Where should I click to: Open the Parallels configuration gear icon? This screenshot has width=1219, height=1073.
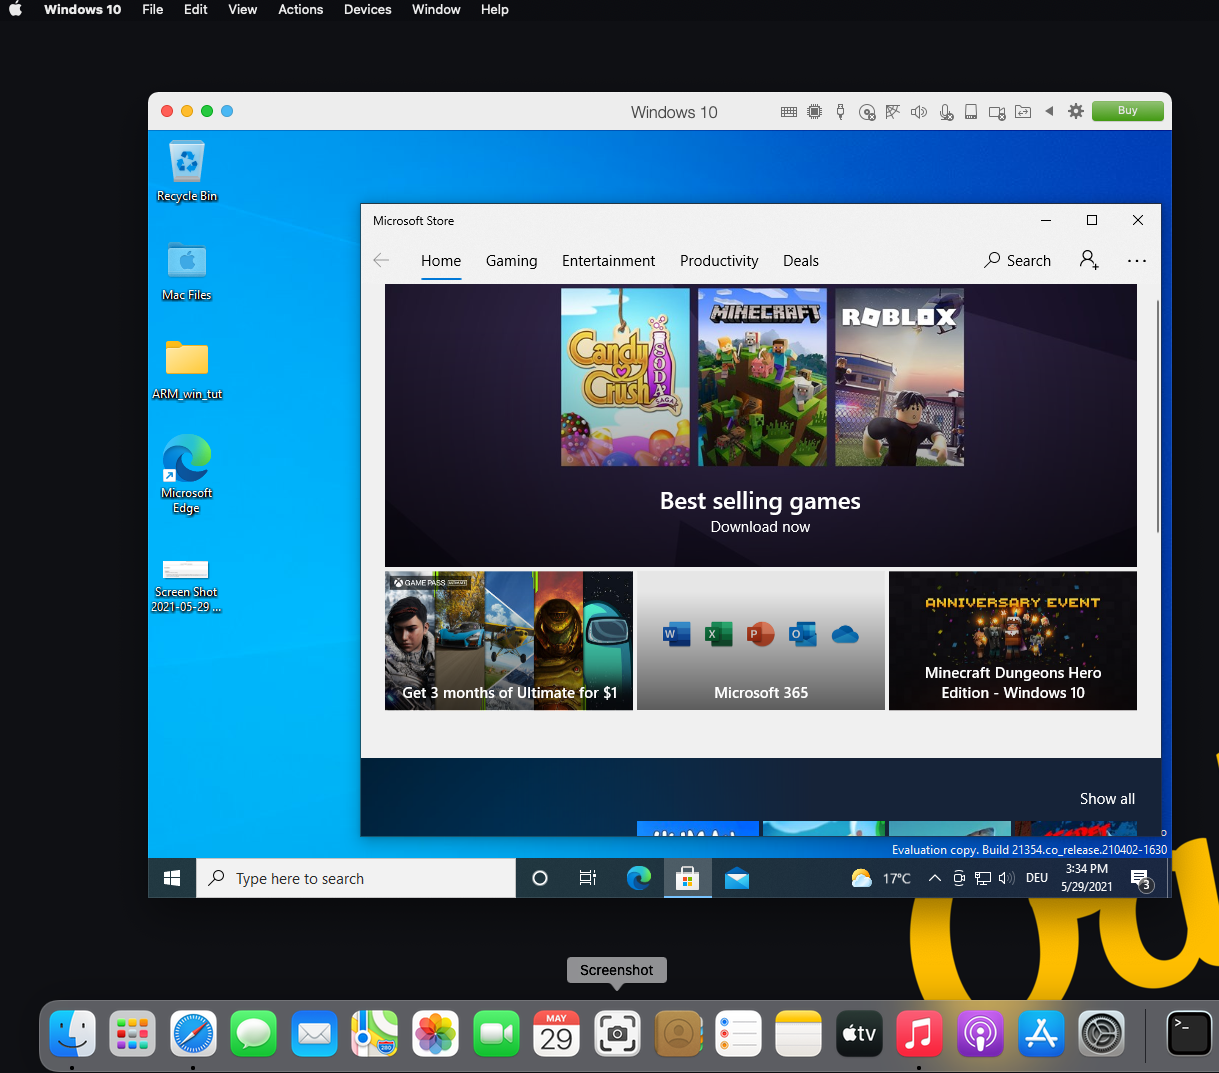coord(1076,111)
